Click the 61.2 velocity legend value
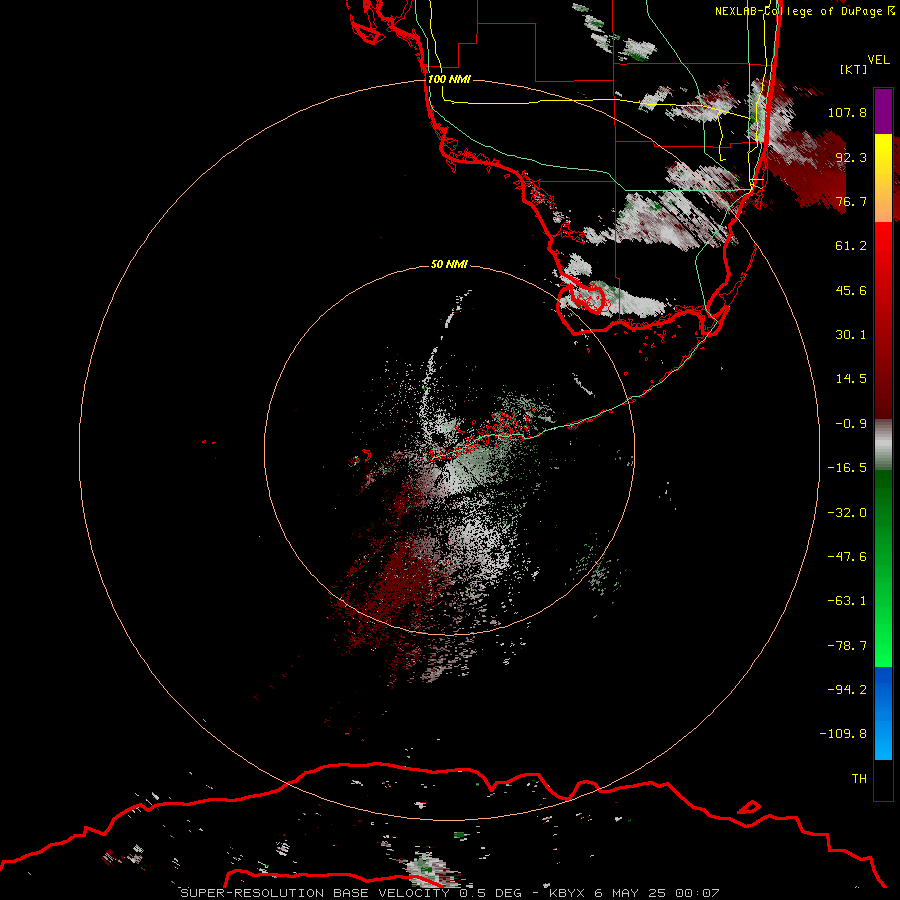 [x=851, y=246]
